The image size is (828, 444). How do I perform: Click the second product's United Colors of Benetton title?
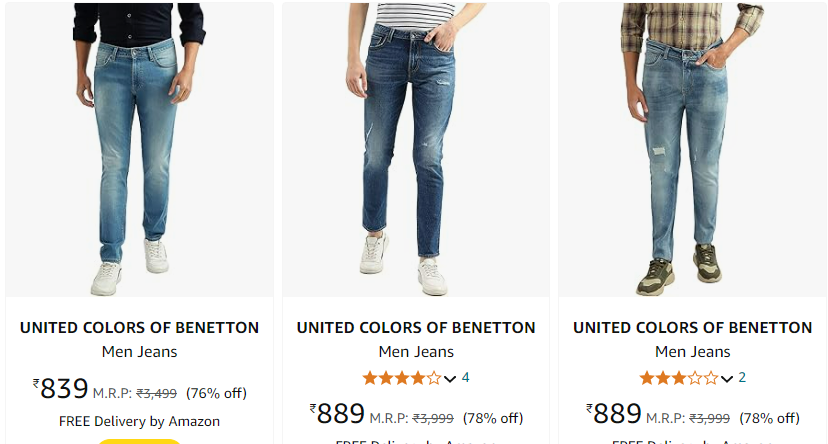(416, 328)
